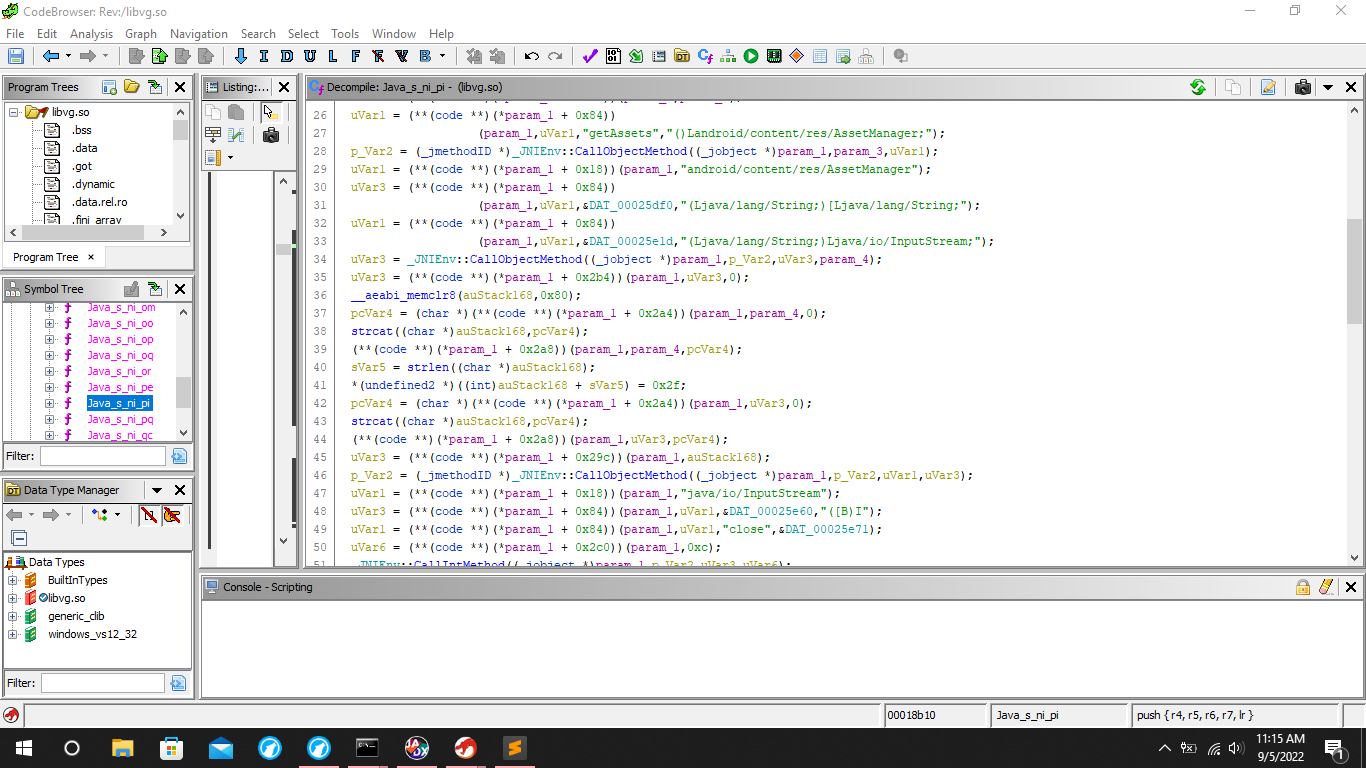This screenshot has width=1366, height=768.
Task: Go to next instruction (I) icon
Action: pos(263,57)
